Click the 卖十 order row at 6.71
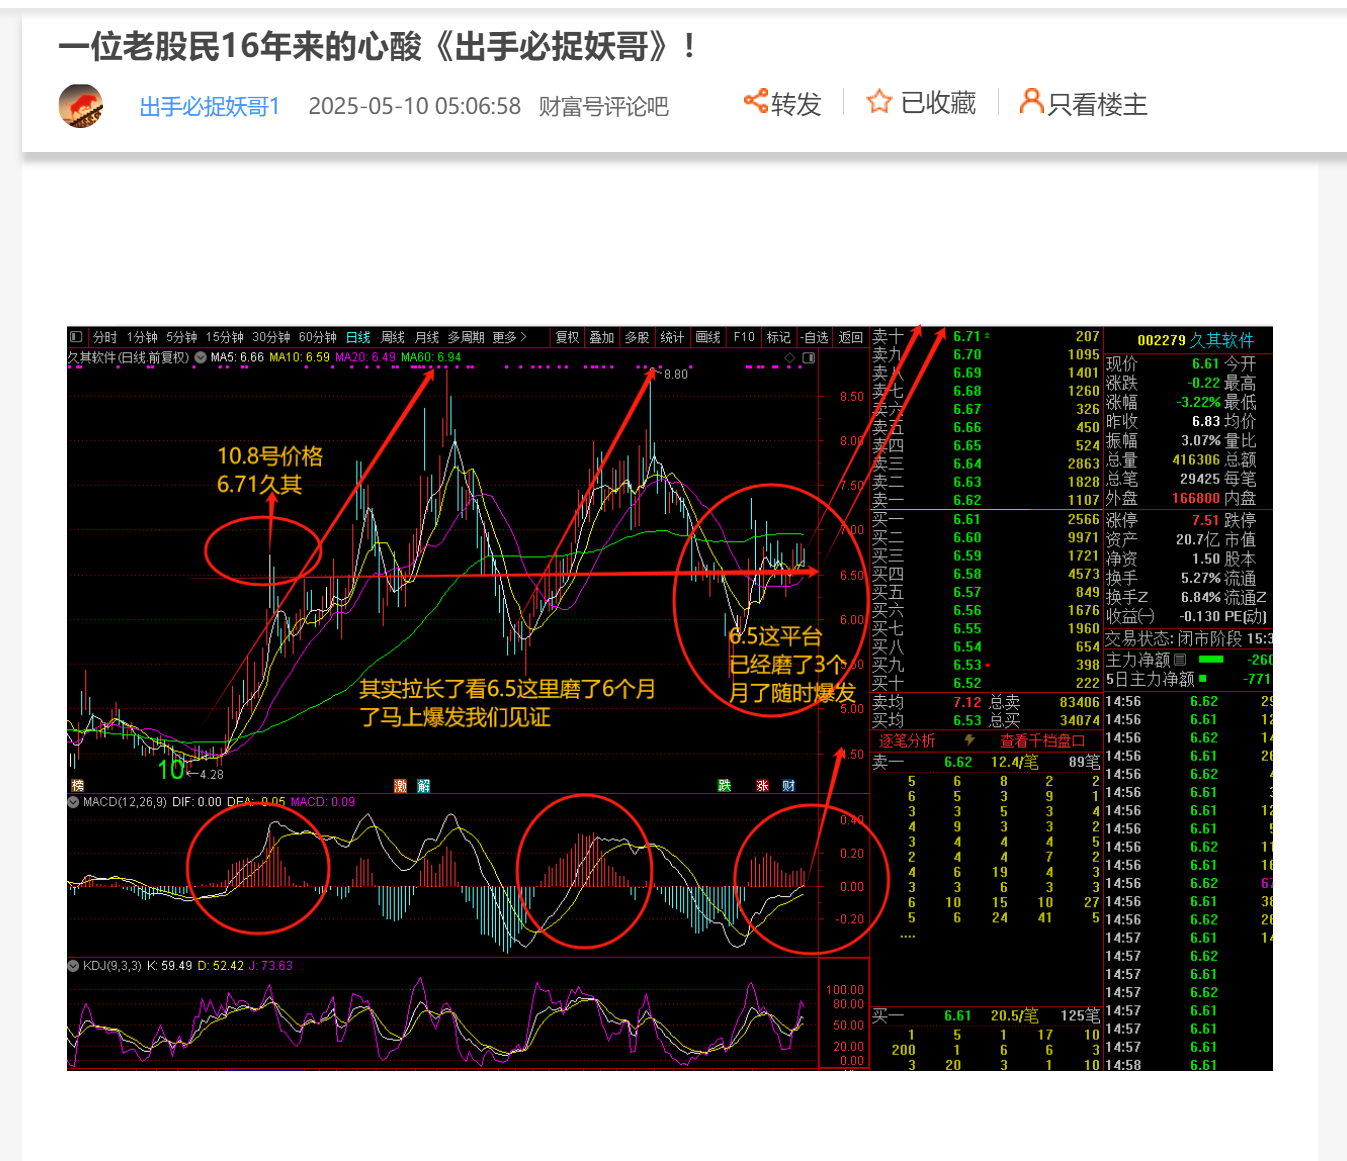Image resolution: width=1347 pixels, height=1161 pixels. (986, 337)
